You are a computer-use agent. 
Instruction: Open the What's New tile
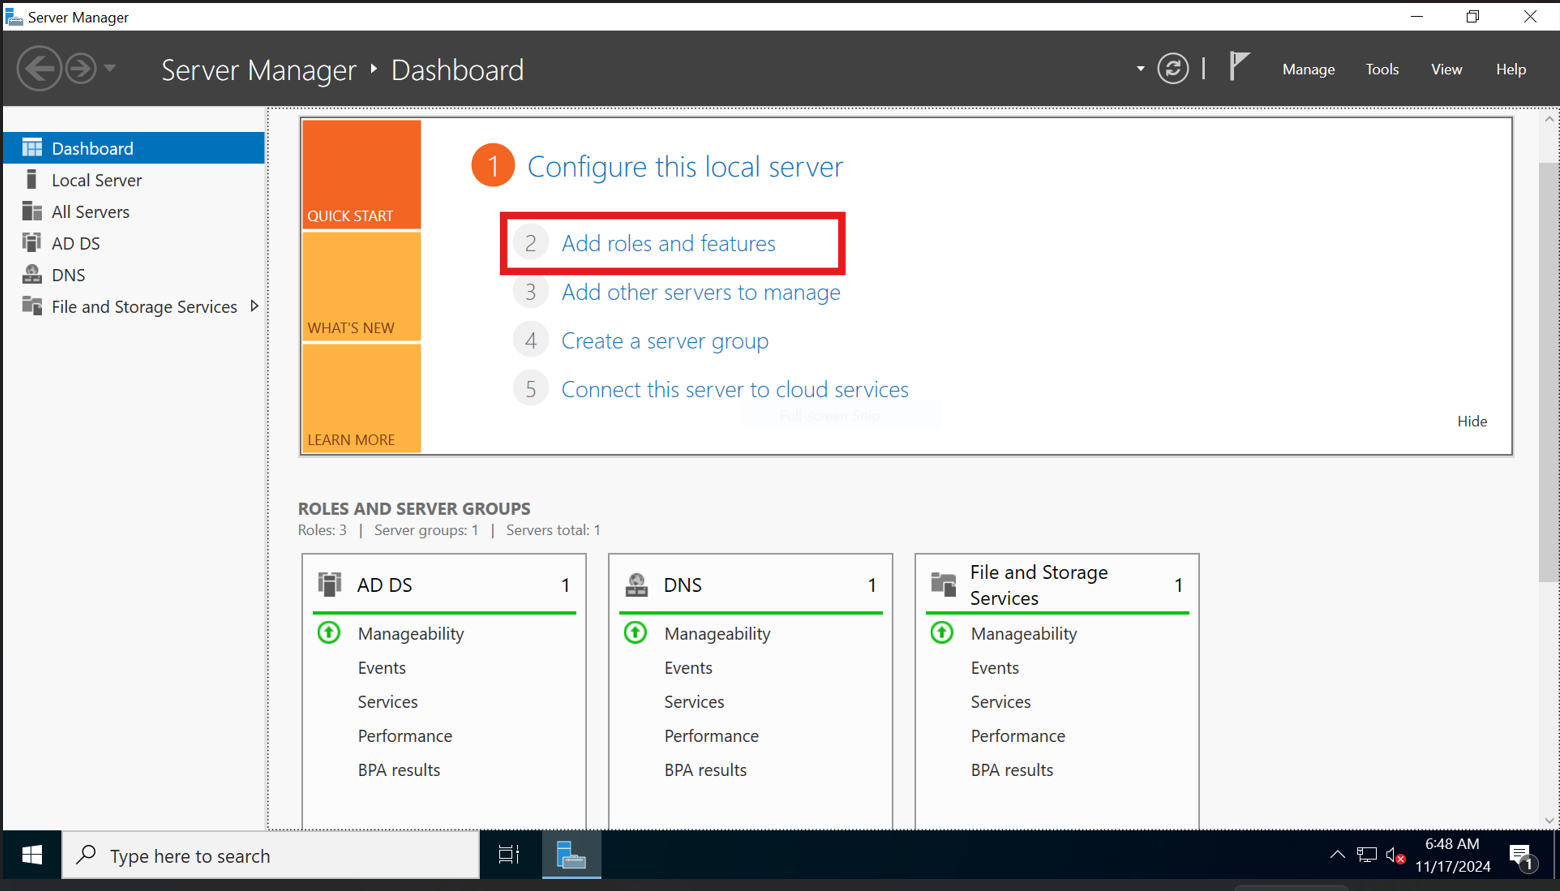(361, 287)
